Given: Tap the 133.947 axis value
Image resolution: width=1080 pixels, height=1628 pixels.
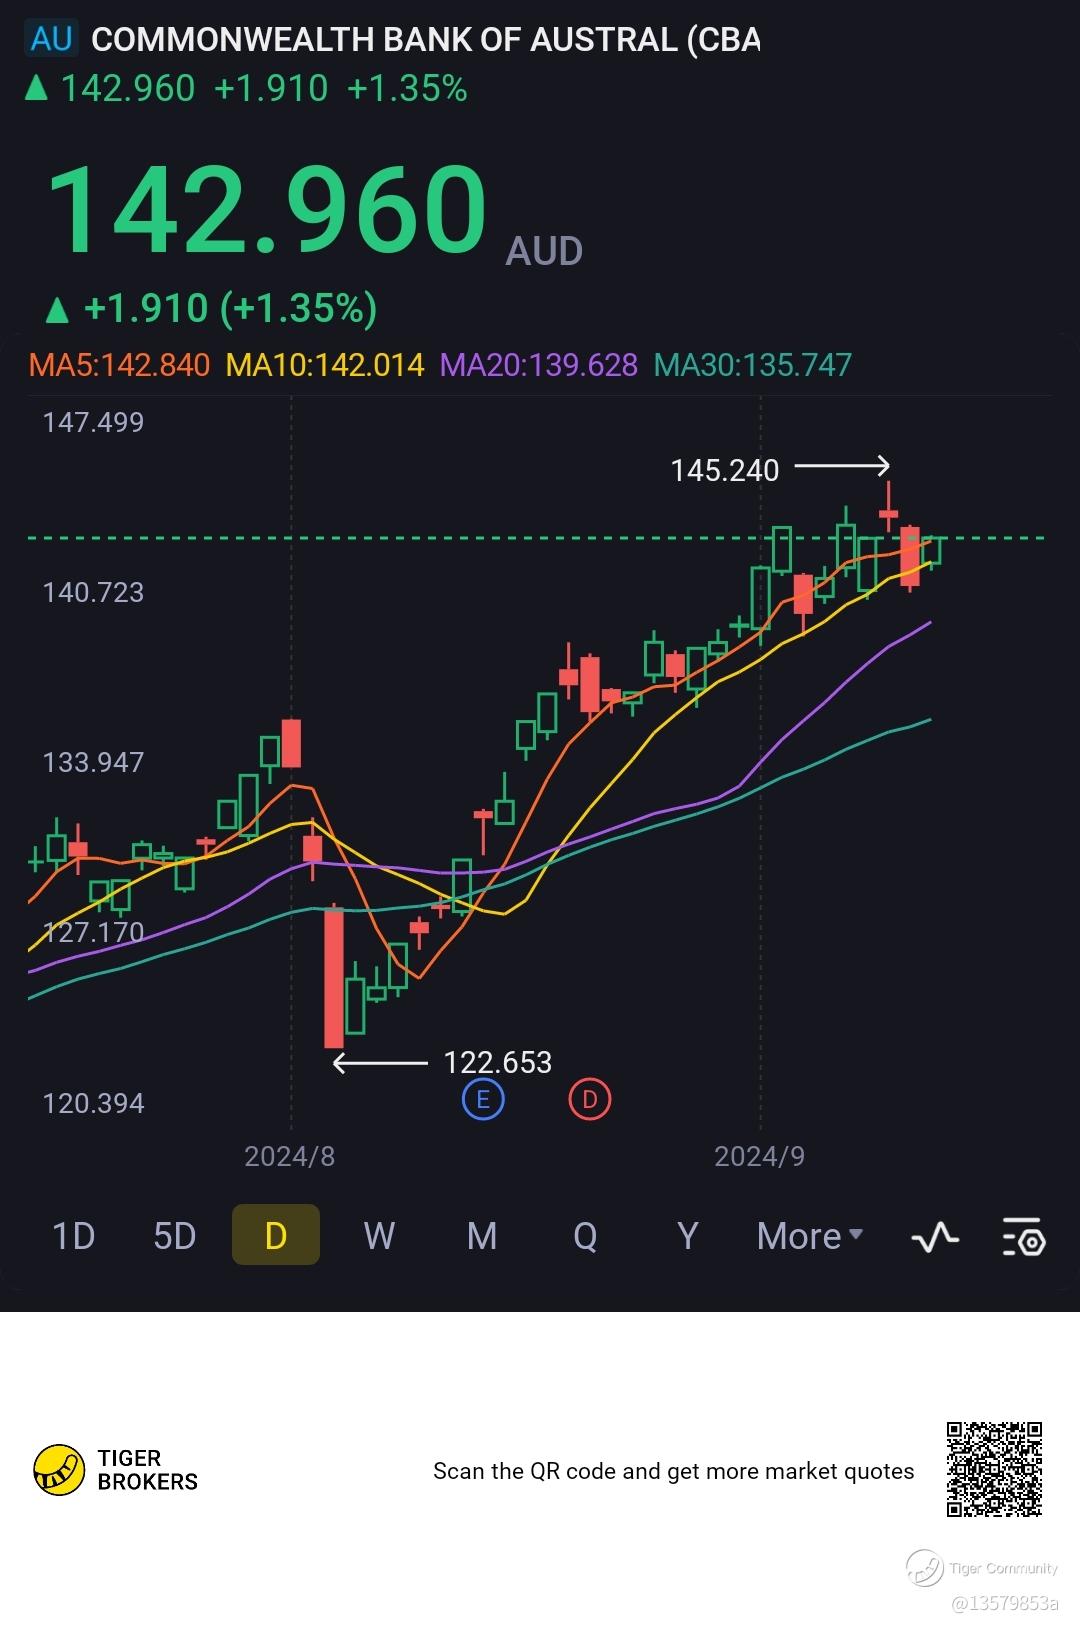Looking at the screenshot, I should pyautogui.click(x=93, y=762).
